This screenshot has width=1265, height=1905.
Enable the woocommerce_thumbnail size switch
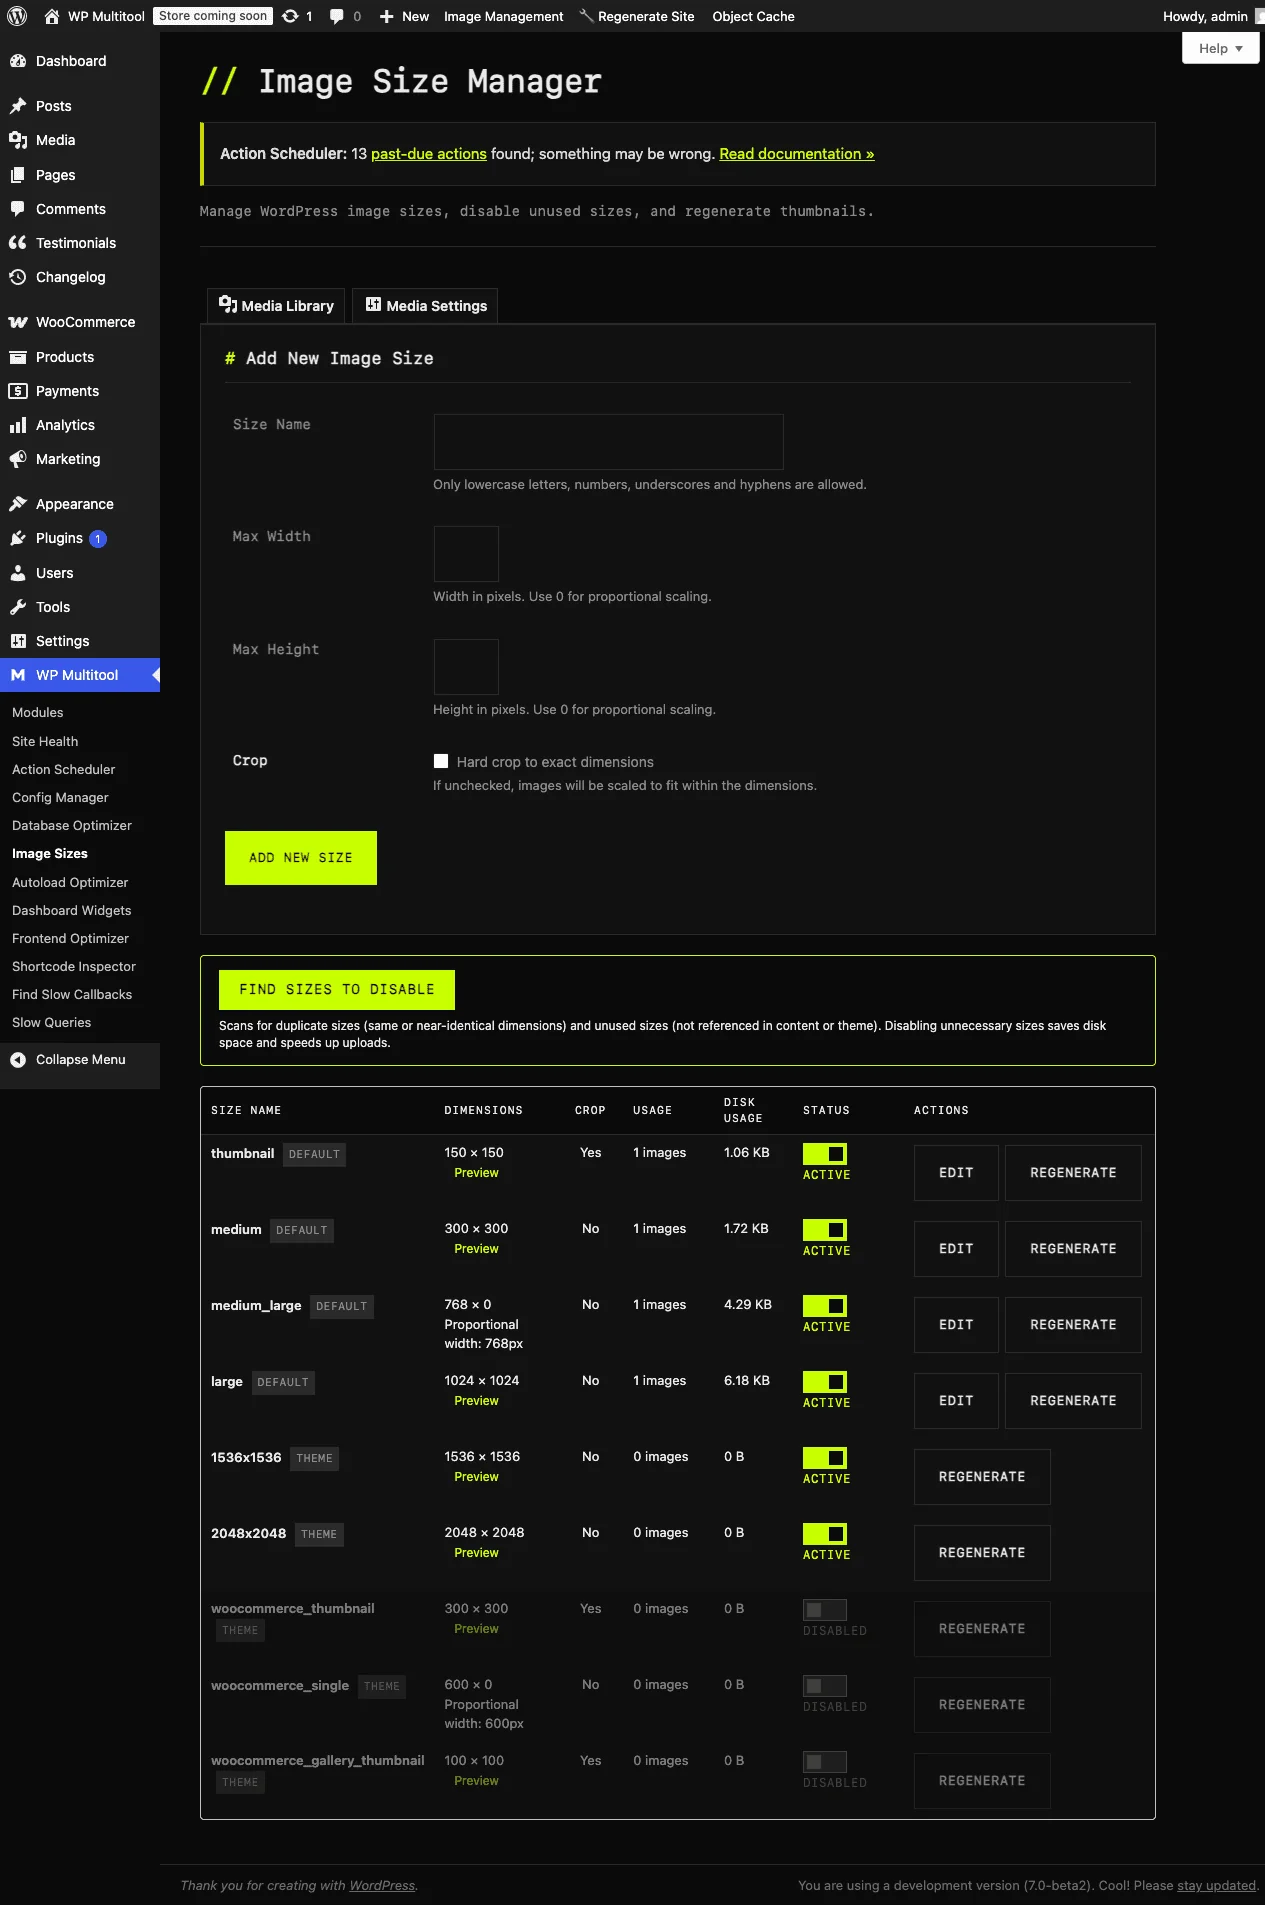coord(825,1610)
